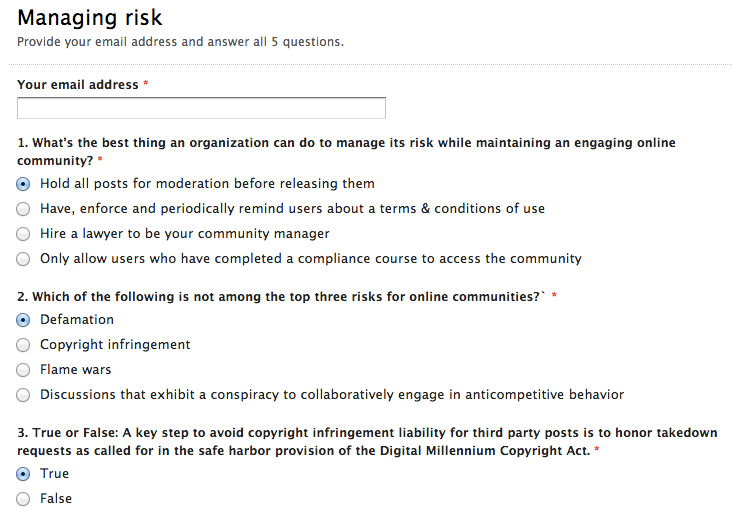
Task: Select 'Hire a lawyer to be your community manager'
Action: [23, 234]
